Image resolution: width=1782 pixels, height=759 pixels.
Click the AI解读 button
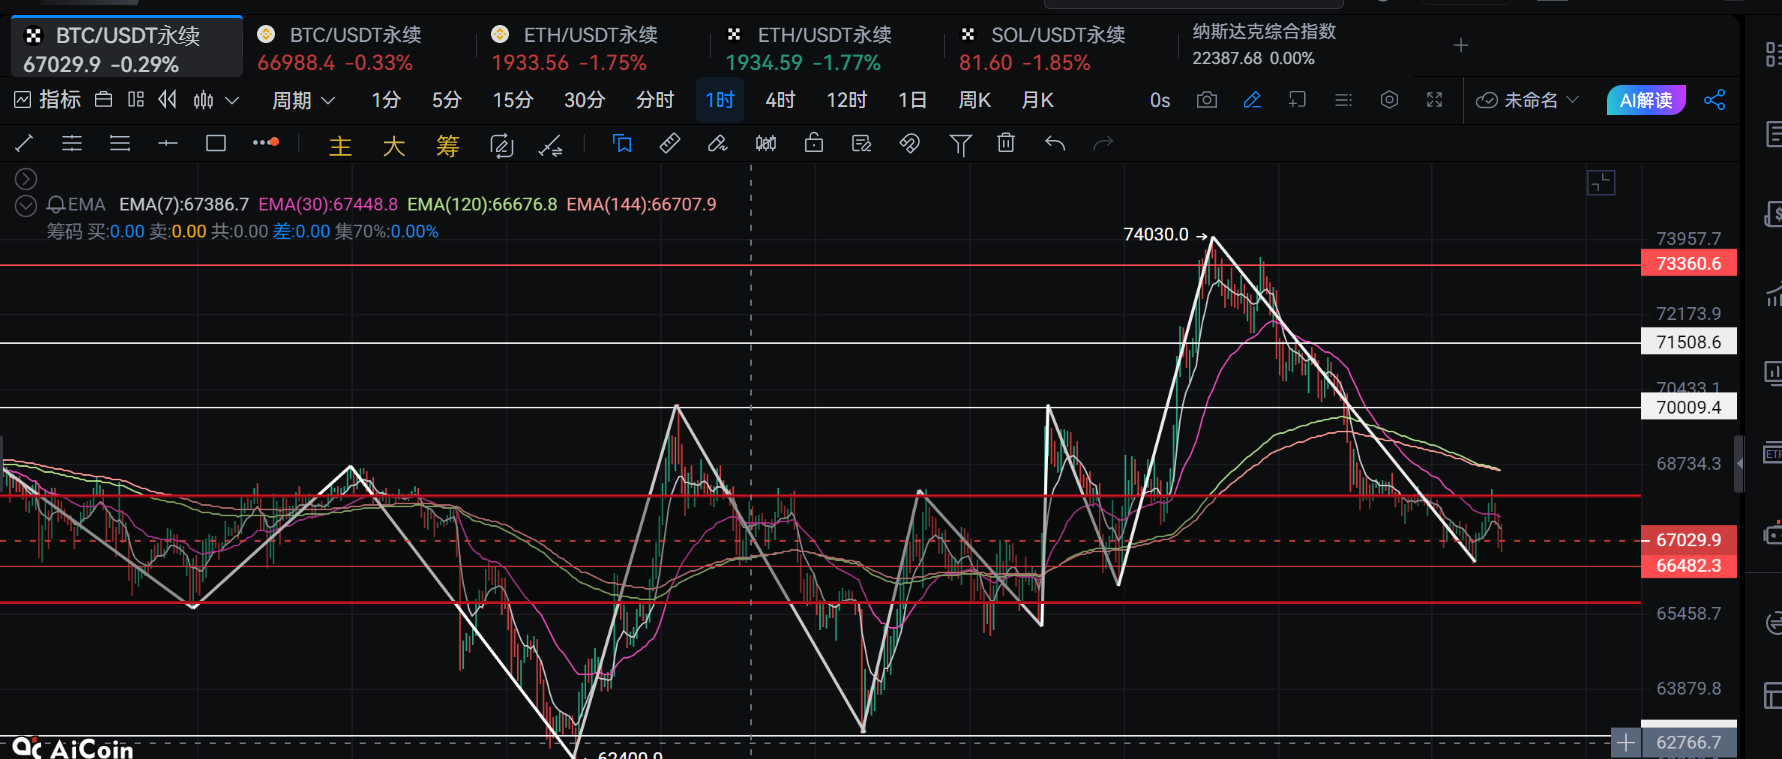pos(1645,100)
